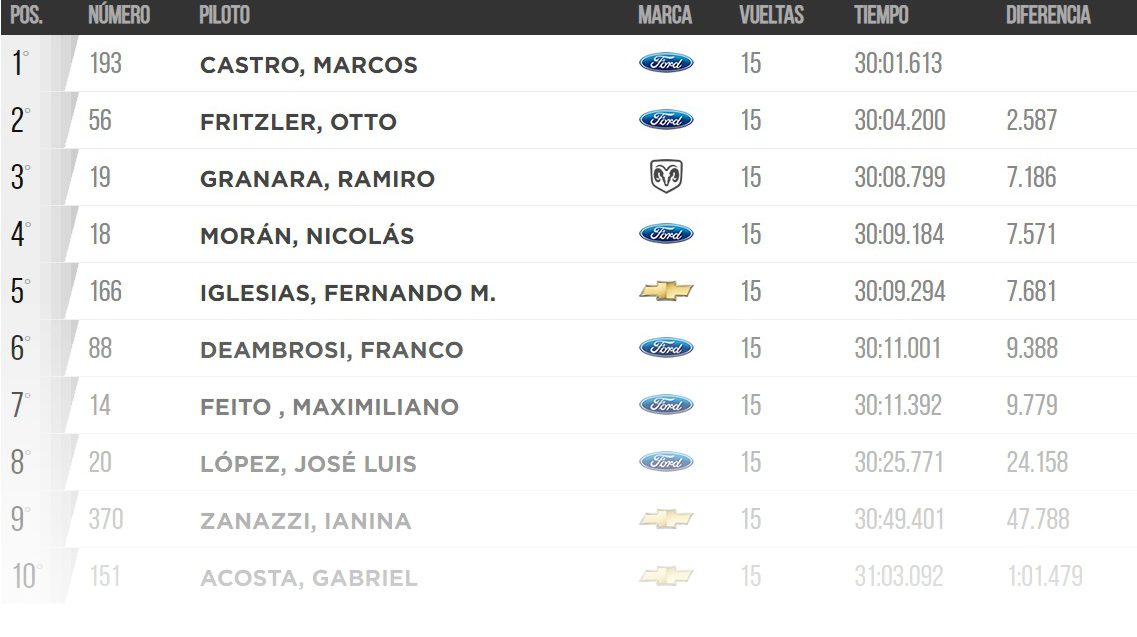Click the Ford logo beside Castro, Marcos

666,64
